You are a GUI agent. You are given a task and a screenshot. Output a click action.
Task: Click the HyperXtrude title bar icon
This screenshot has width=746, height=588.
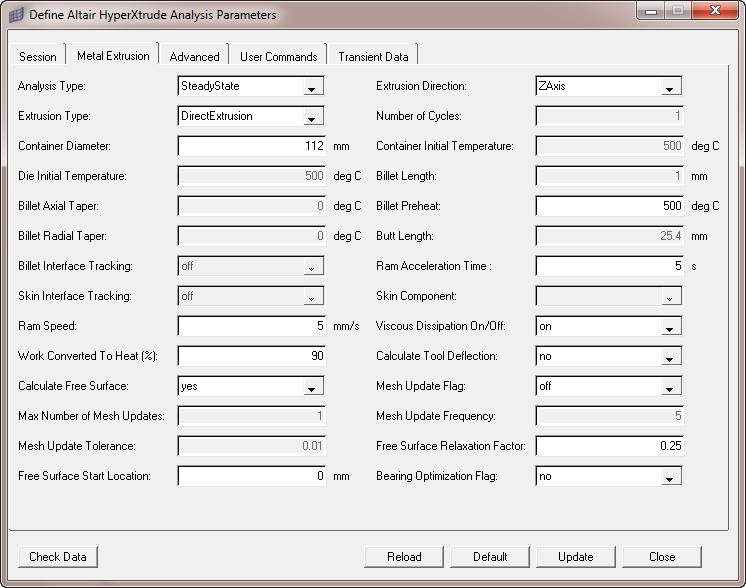[16, 15]
